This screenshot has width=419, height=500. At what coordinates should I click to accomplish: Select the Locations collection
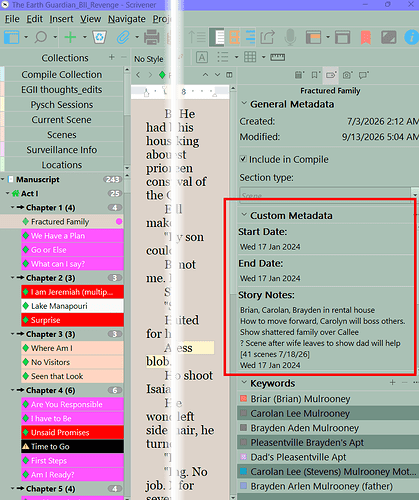[x=62, y=165]
